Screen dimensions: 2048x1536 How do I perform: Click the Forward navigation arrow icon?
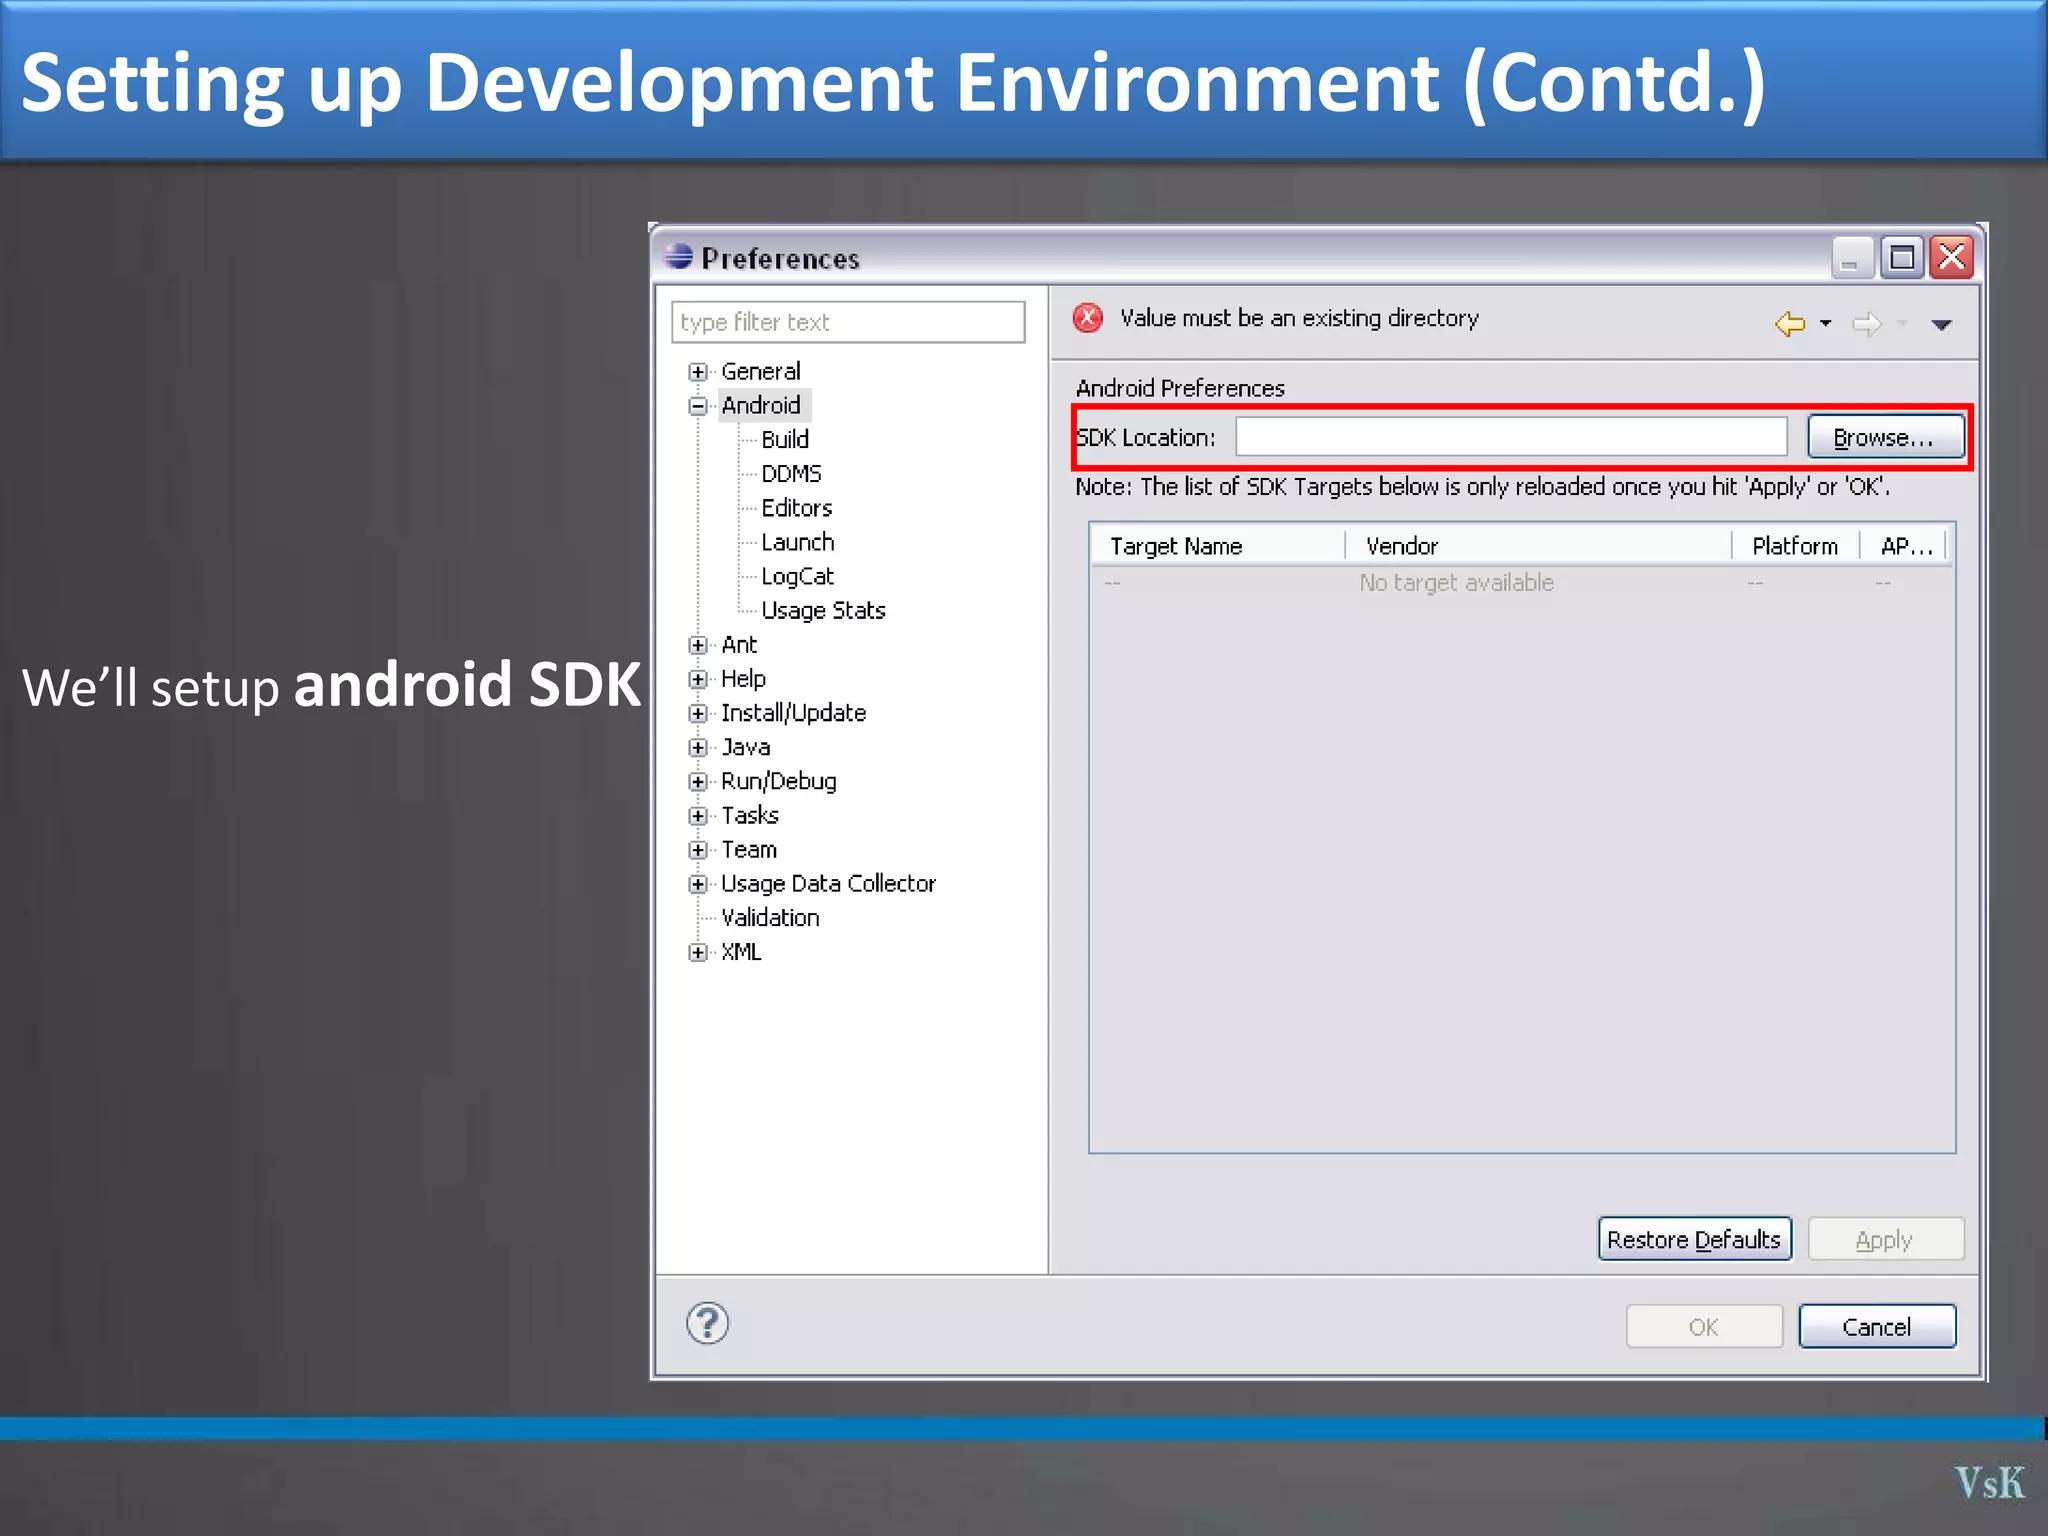[1866, 324]
